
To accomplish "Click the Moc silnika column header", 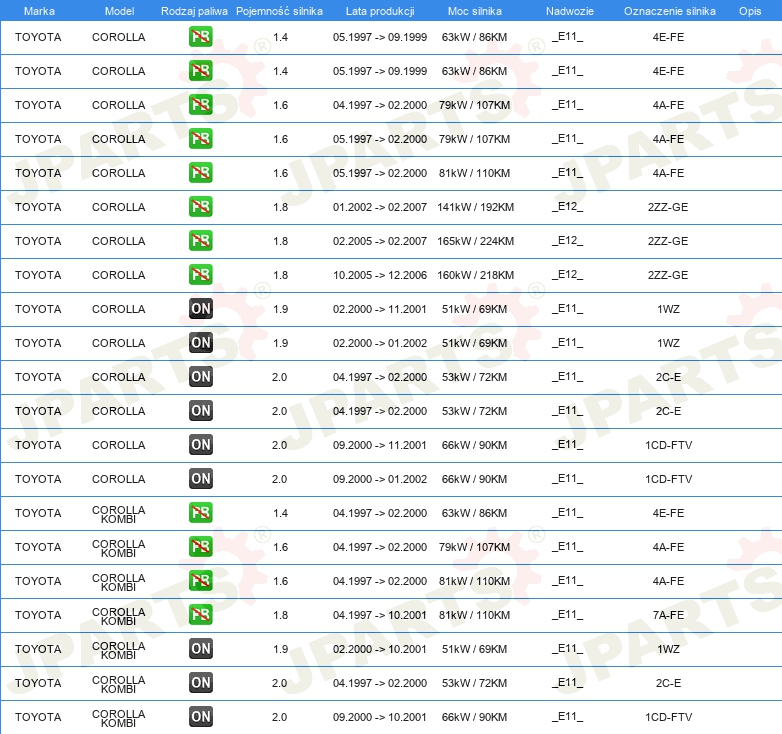I will point(474,11).
